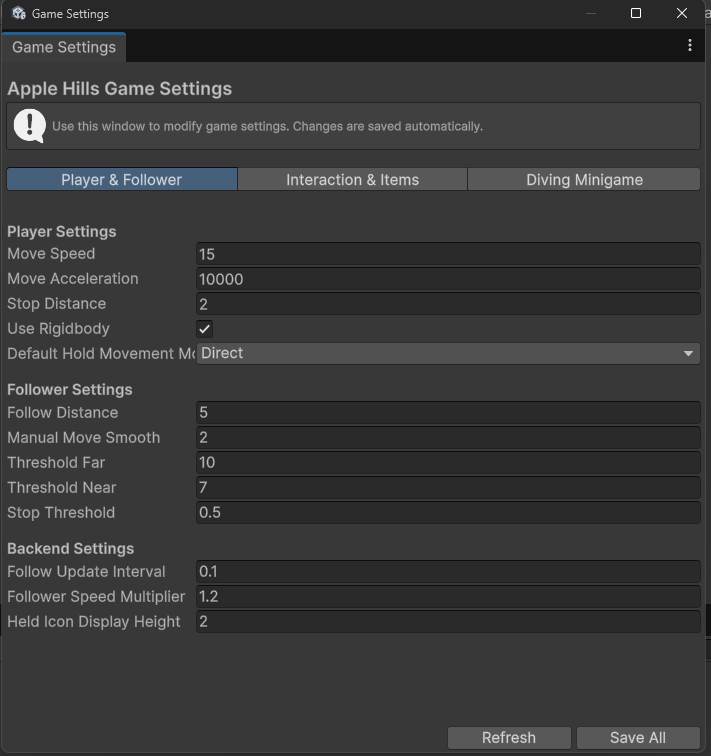Image resolution: width=711 pixels, height=756 pixels.
Task: Toggle the Use Rigidbody checkbox
Action: pos(205,329)
